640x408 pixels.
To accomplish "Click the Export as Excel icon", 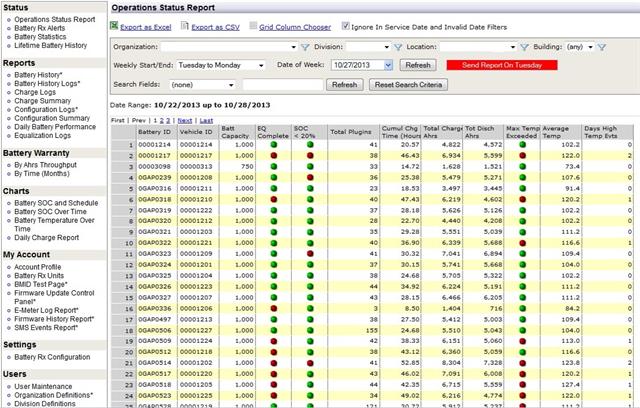I will pyautogui.click(x=115, y=27).
